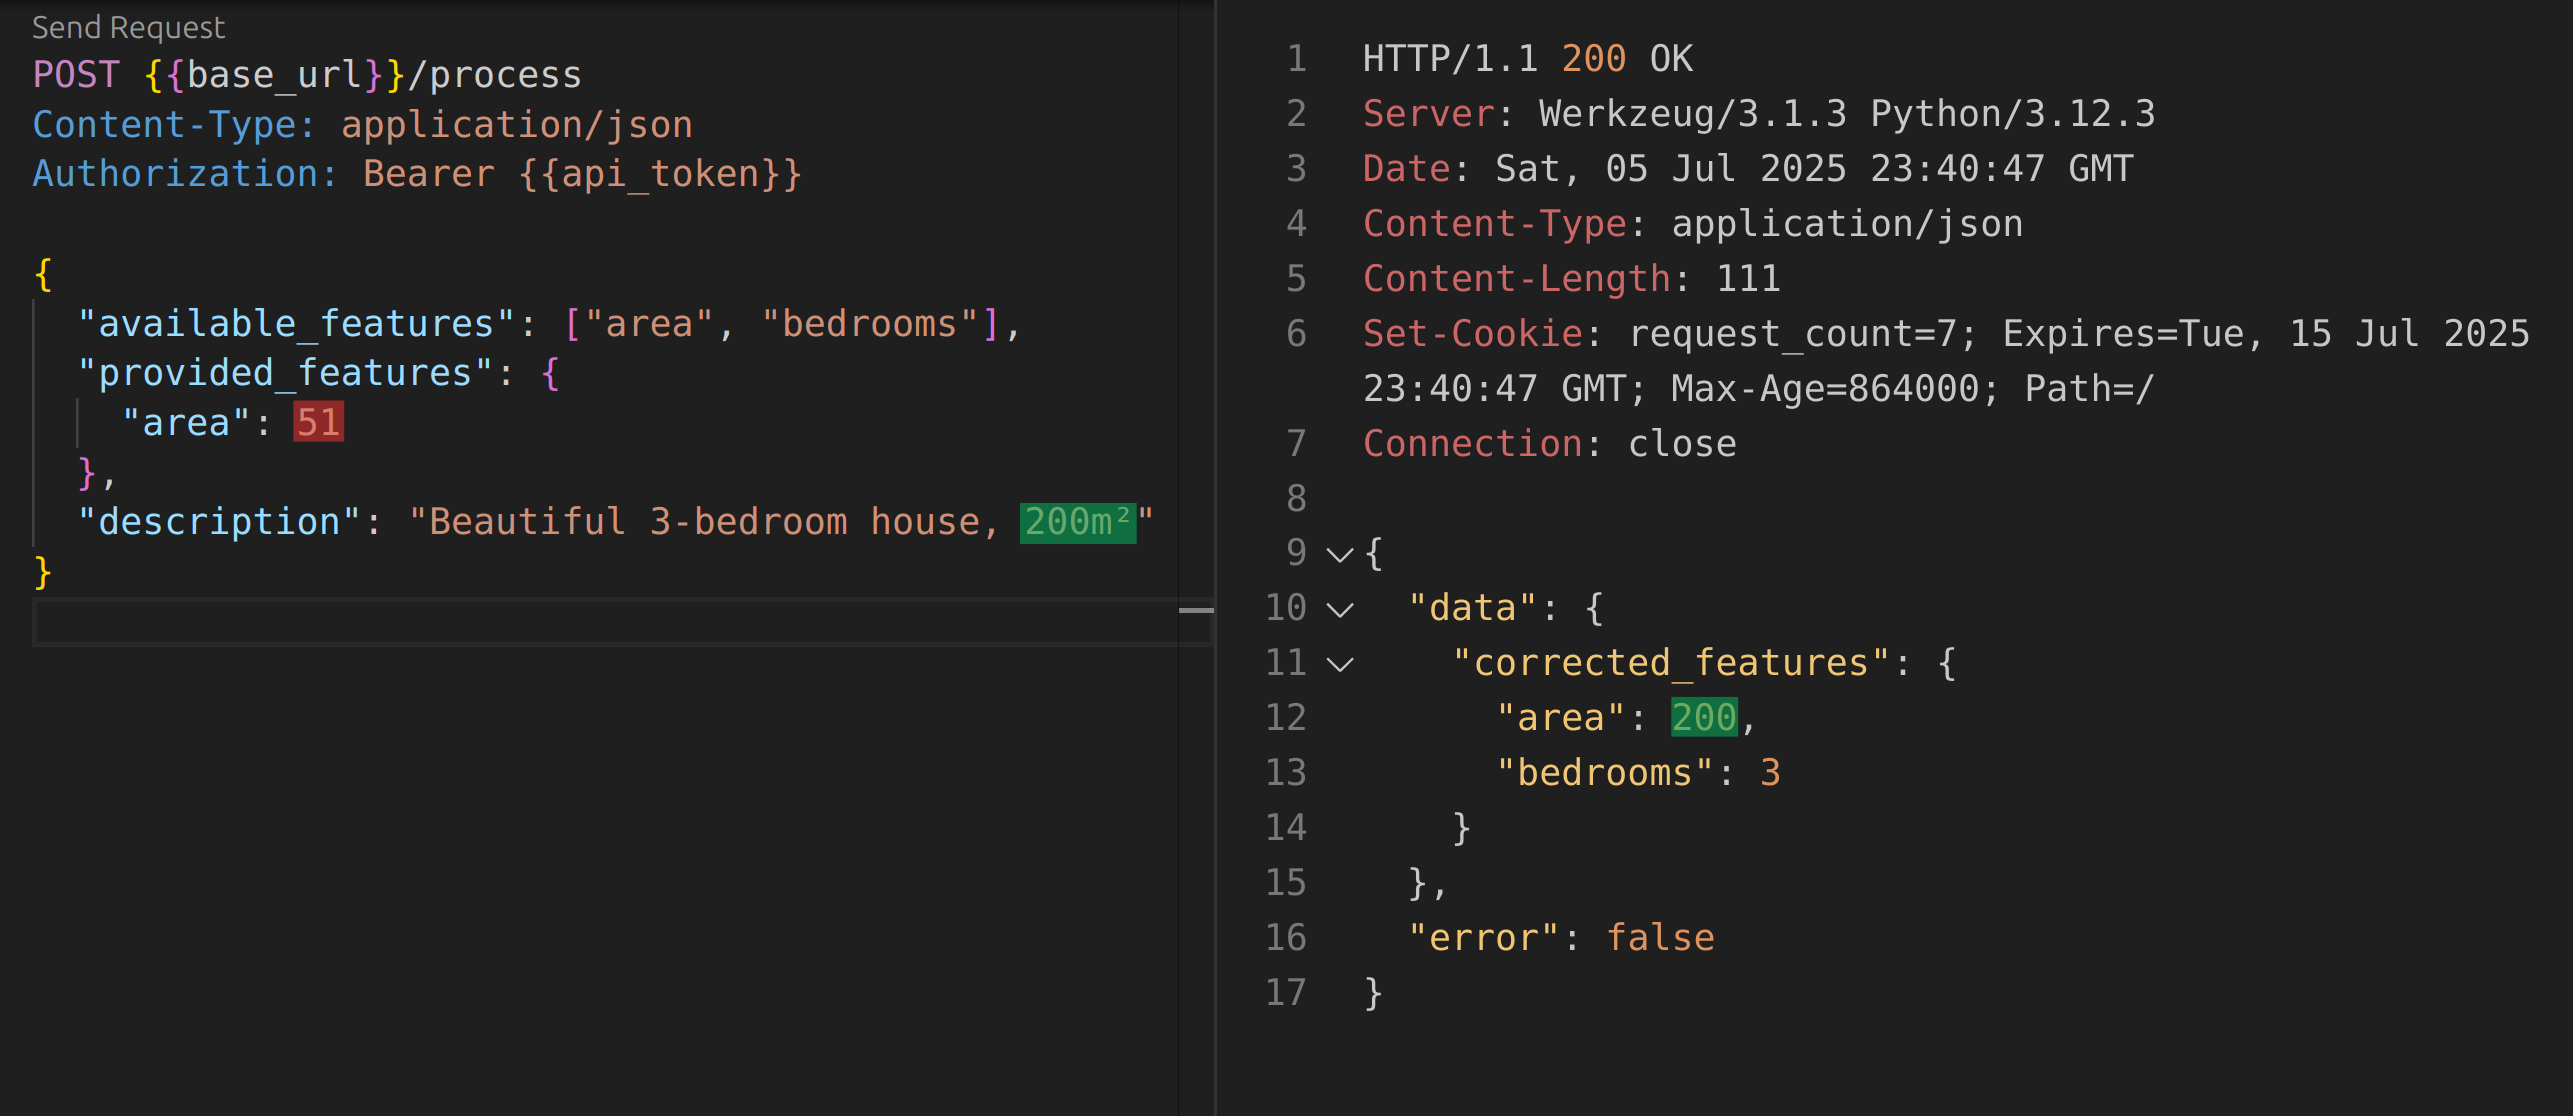Image resolution: width=2573 pixels, height=1116 pixels.
Task: Click the opening yellow brace of request body
Action: pyautogui.click(x=43, y=274)
